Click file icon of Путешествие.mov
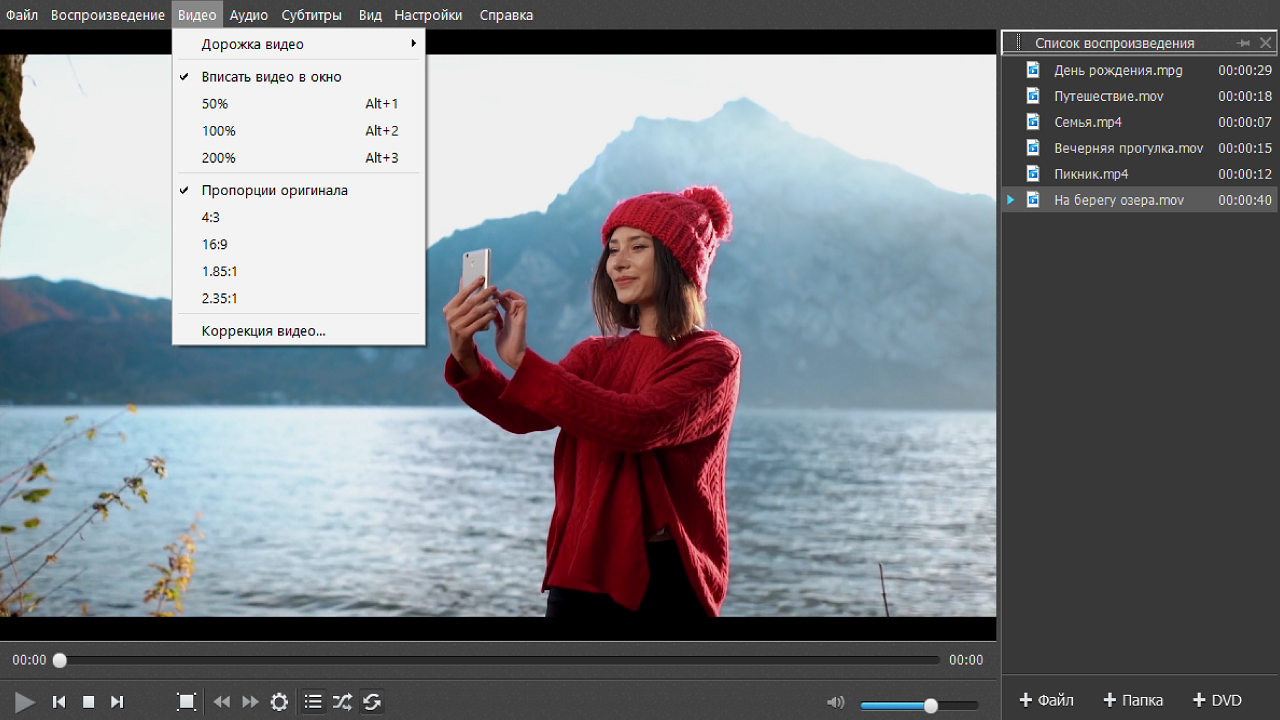This screenshot has height=720, width=1280. pos(1033,96)
